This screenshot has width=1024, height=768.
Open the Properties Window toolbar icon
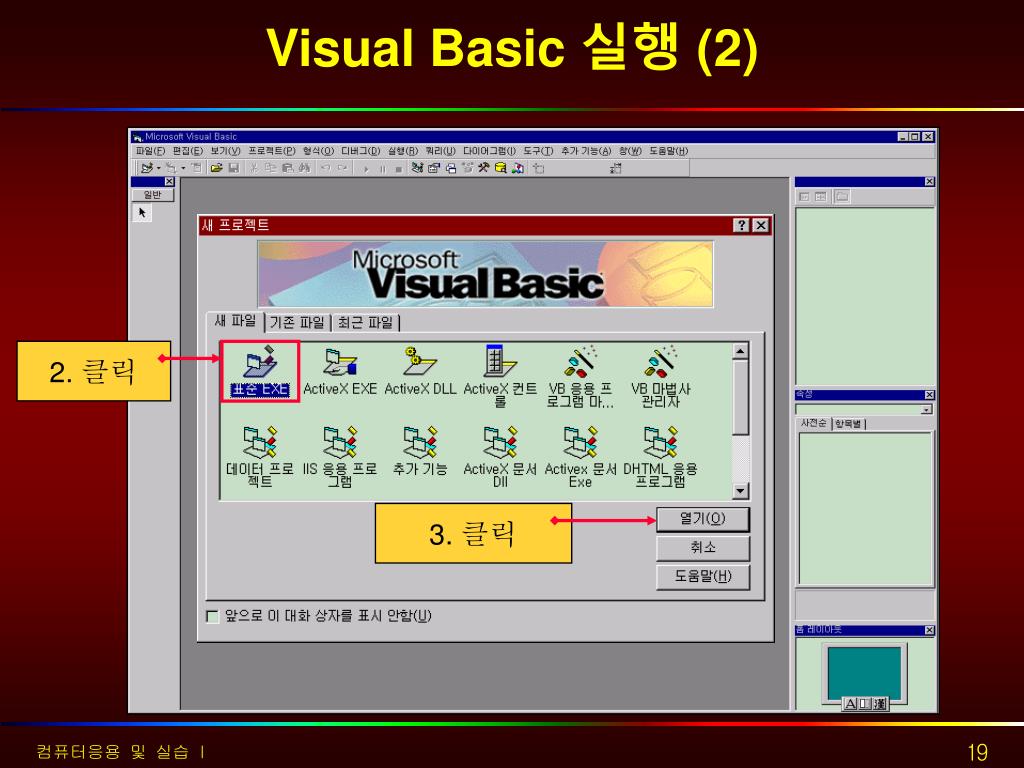pyautogui.click(x=434, y=168)
